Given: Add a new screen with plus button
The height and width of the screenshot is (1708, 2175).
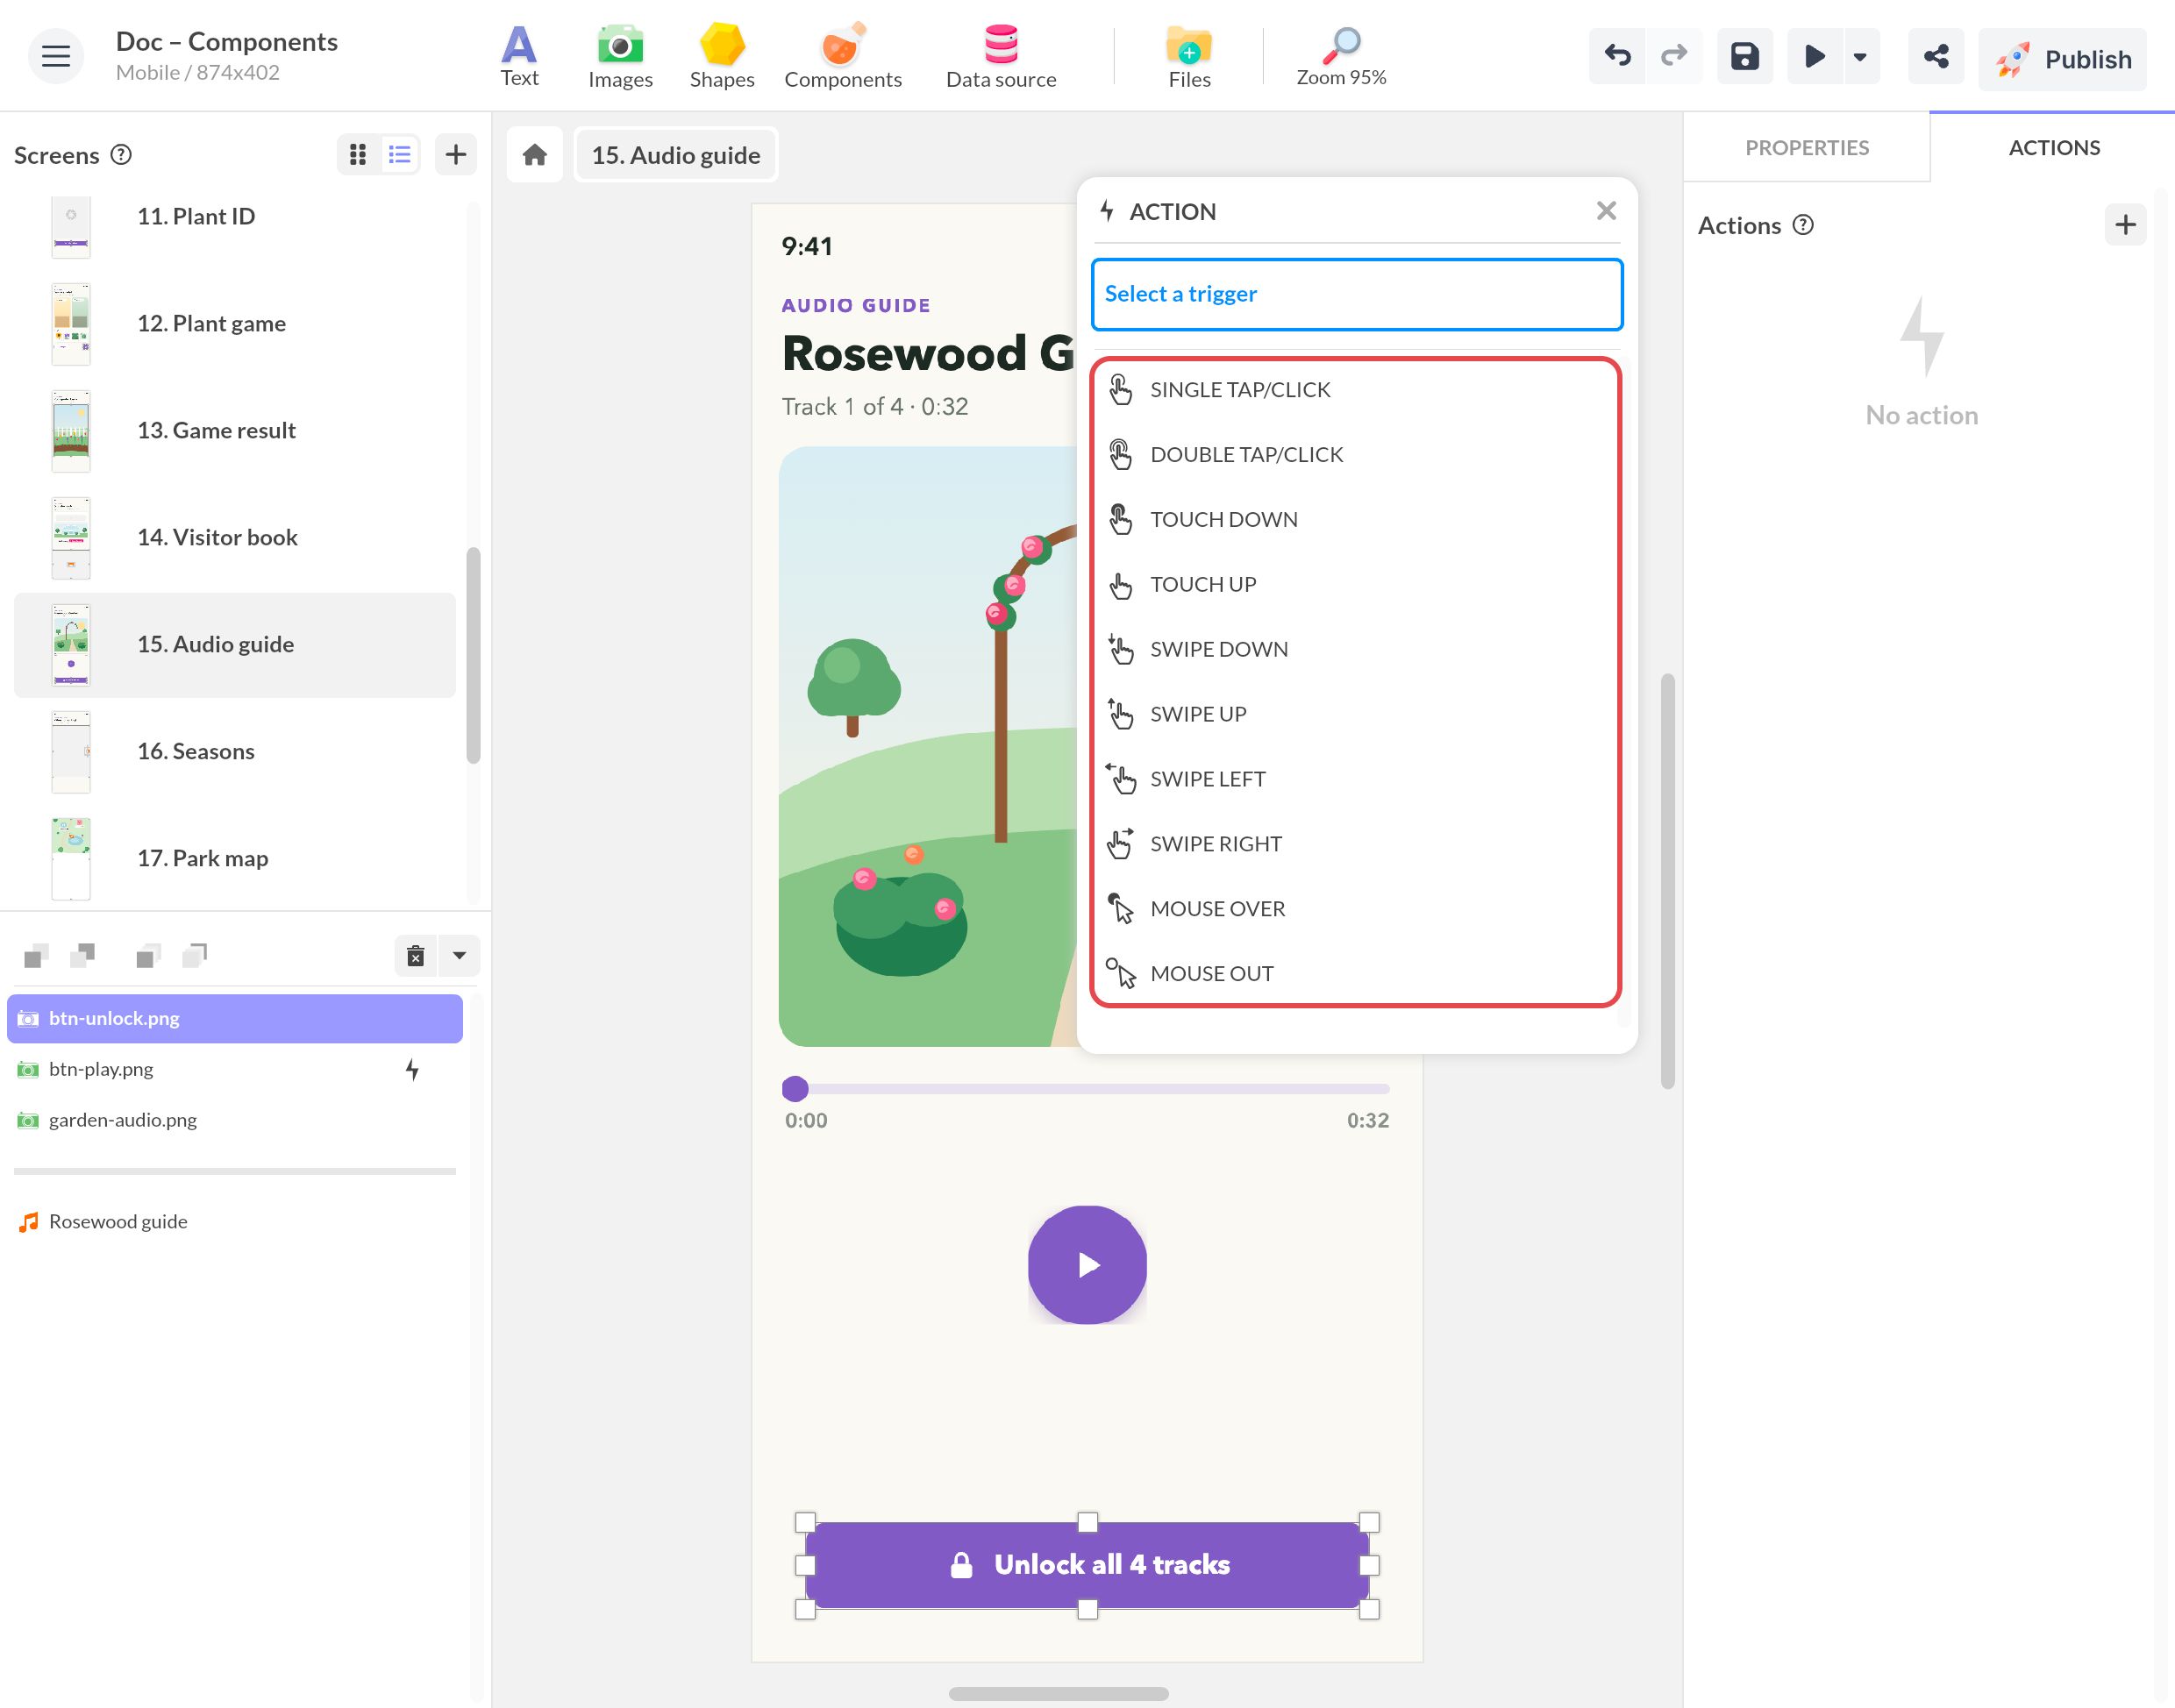Looking at the screenshot, I should pos(456,155).
